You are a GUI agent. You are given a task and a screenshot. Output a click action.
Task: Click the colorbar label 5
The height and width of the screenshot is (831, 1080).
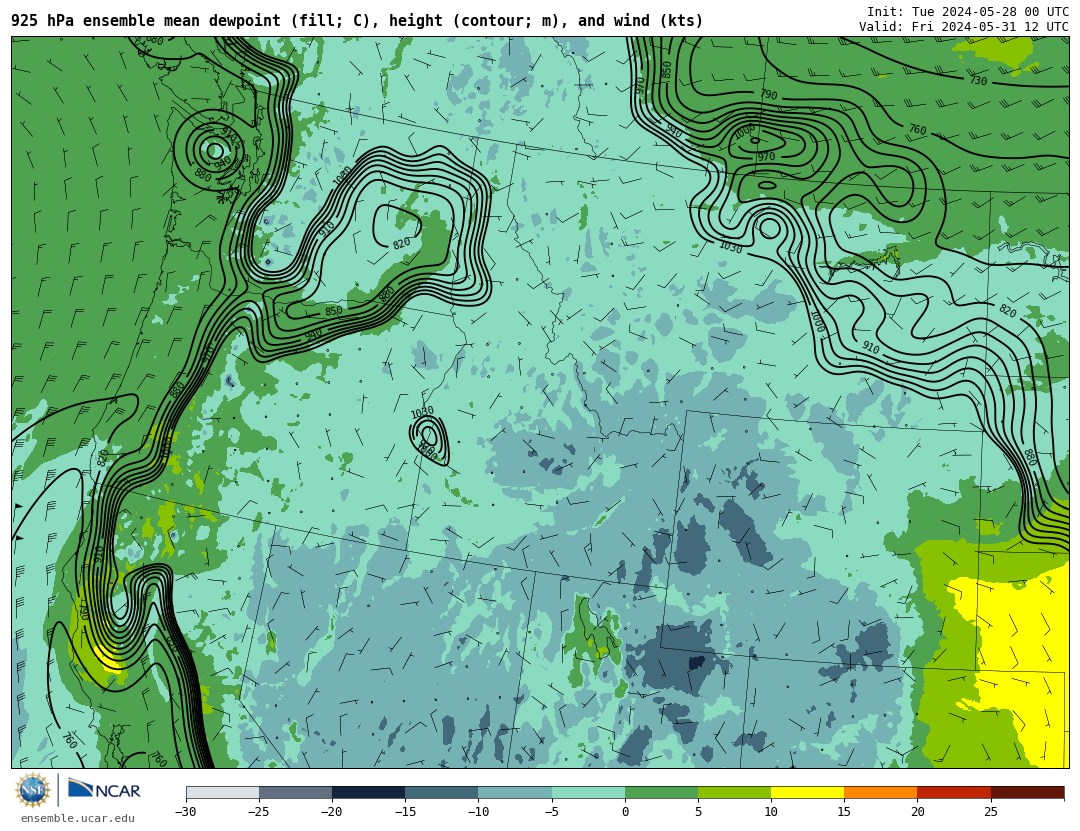[x=698, y=812]
